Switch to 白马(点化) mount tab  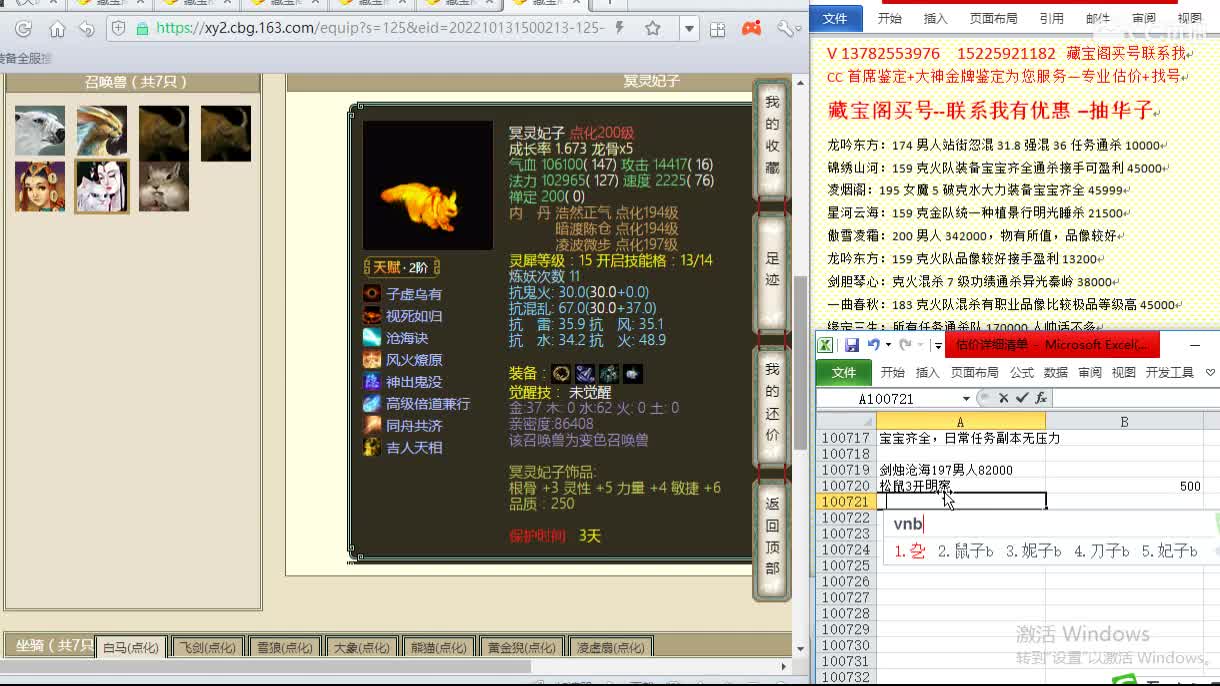pyautogui.click(x=131, y=647)
